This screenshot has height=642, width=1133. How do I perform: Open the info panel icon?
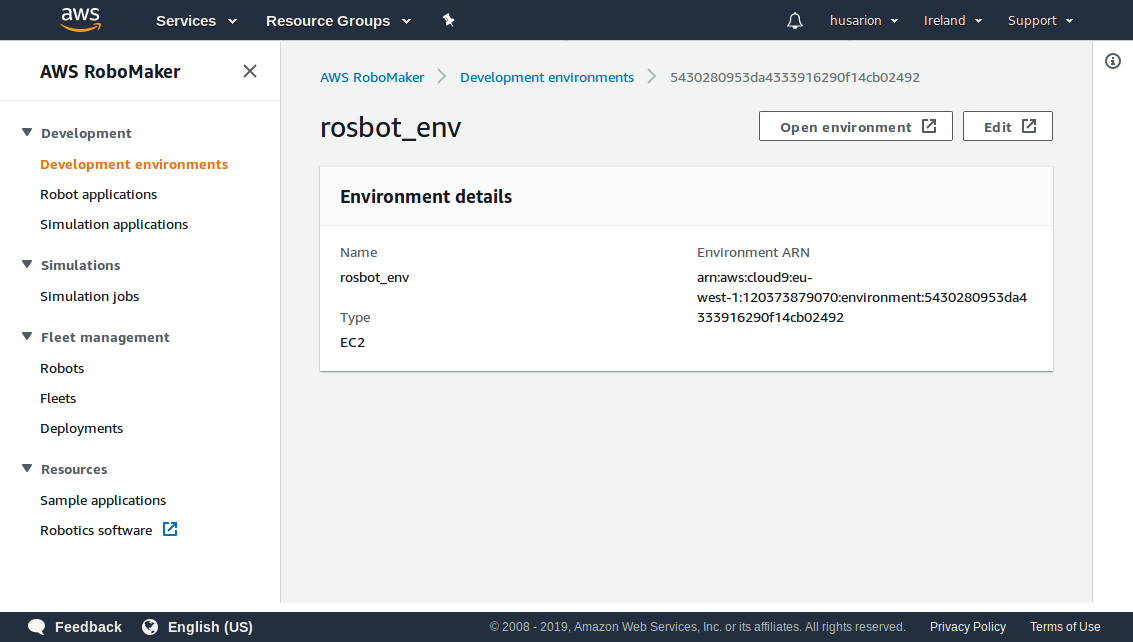point(1113,61)
